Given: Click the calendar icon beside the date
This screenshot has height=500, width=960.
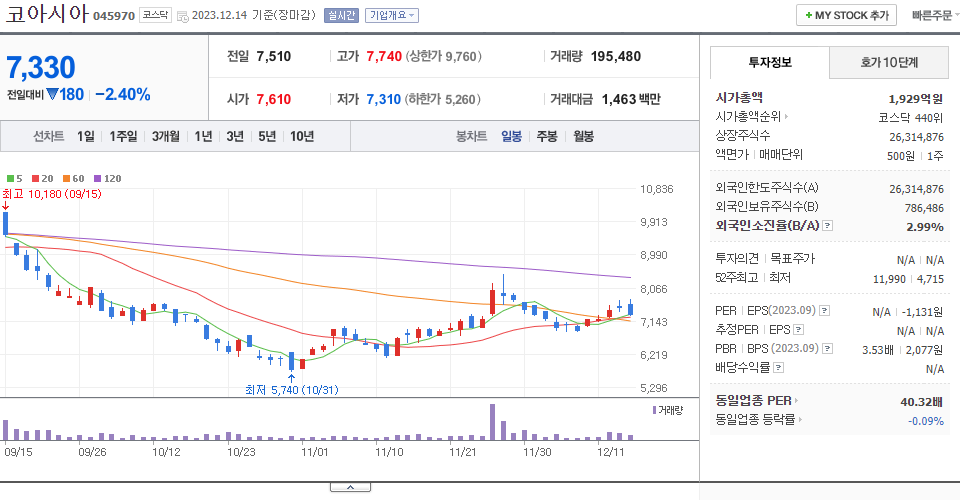Looking at the screenshot, I should (x=182, y=17).
